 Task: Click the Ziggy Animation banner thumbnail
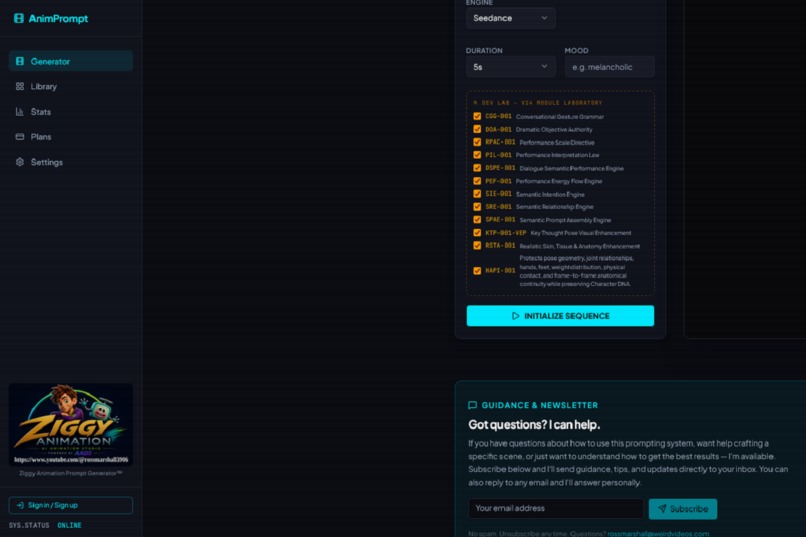click(x=71, y=424)
